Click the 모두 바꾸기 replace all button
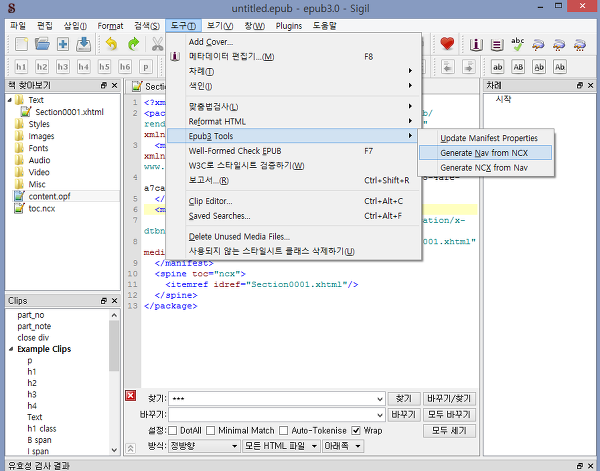 click(x=450, y=415)
